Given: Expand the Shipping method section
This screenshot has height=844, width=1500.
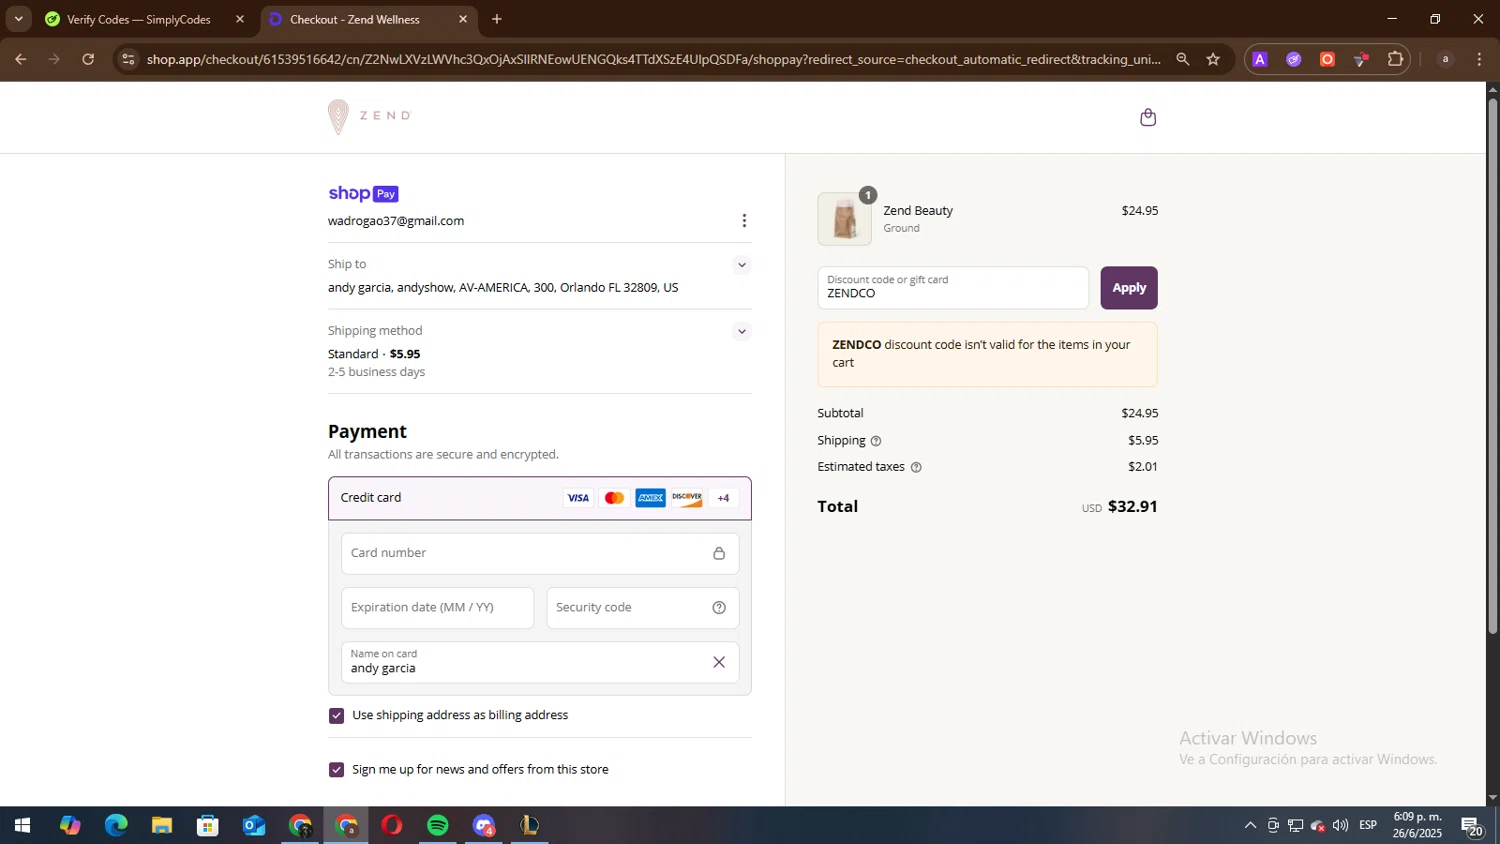Looking at the screenshot, I should (741, 331).
